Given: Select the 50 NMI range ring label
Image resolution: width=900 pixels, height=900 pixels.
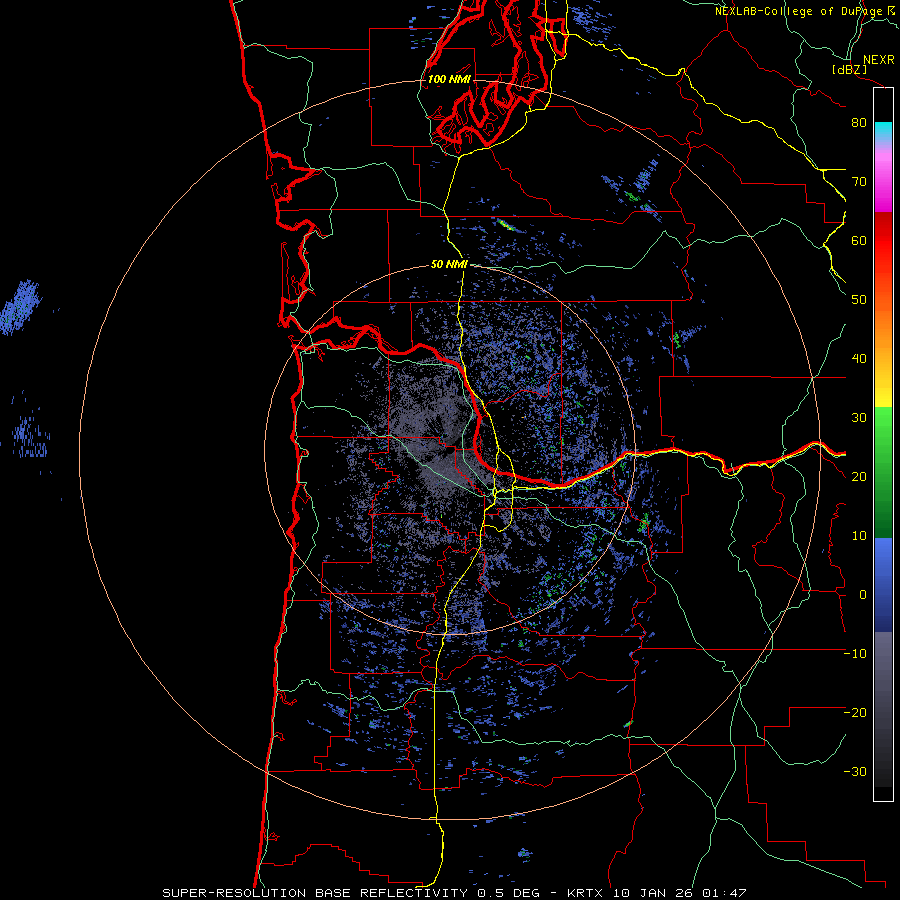Looking at the screenshot, I should click(449, 265).
